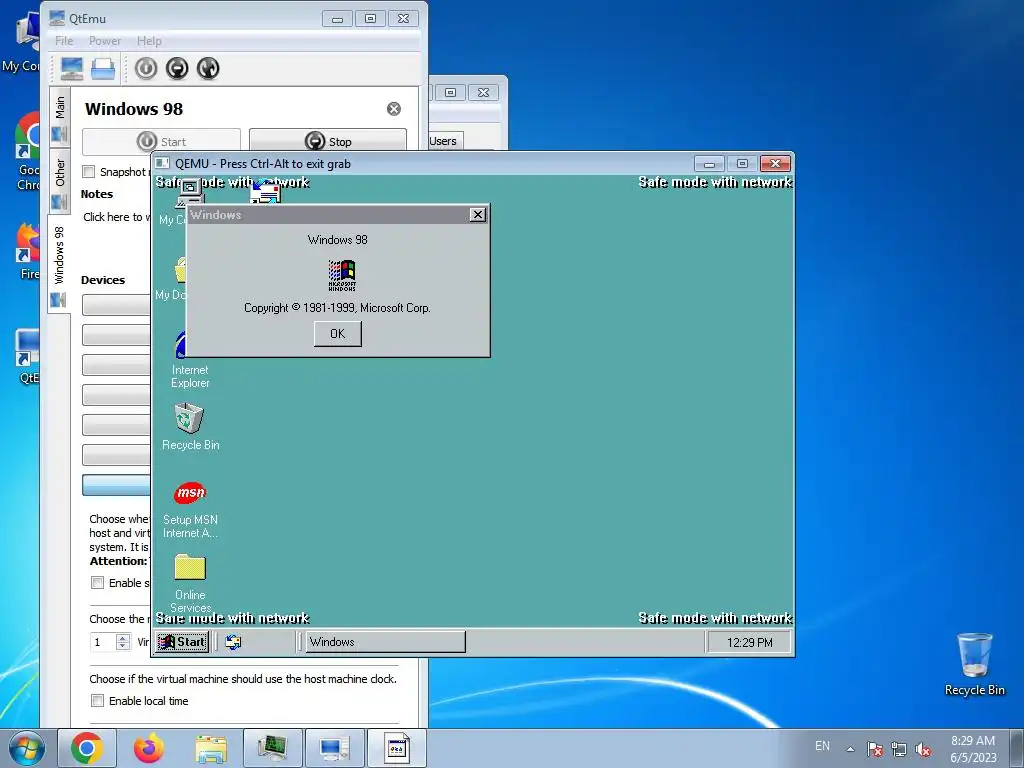The image size is (1024, 768).
Task: Click the restart machine icon in QtEmu toolbar
Action: (x=208, y=69)
